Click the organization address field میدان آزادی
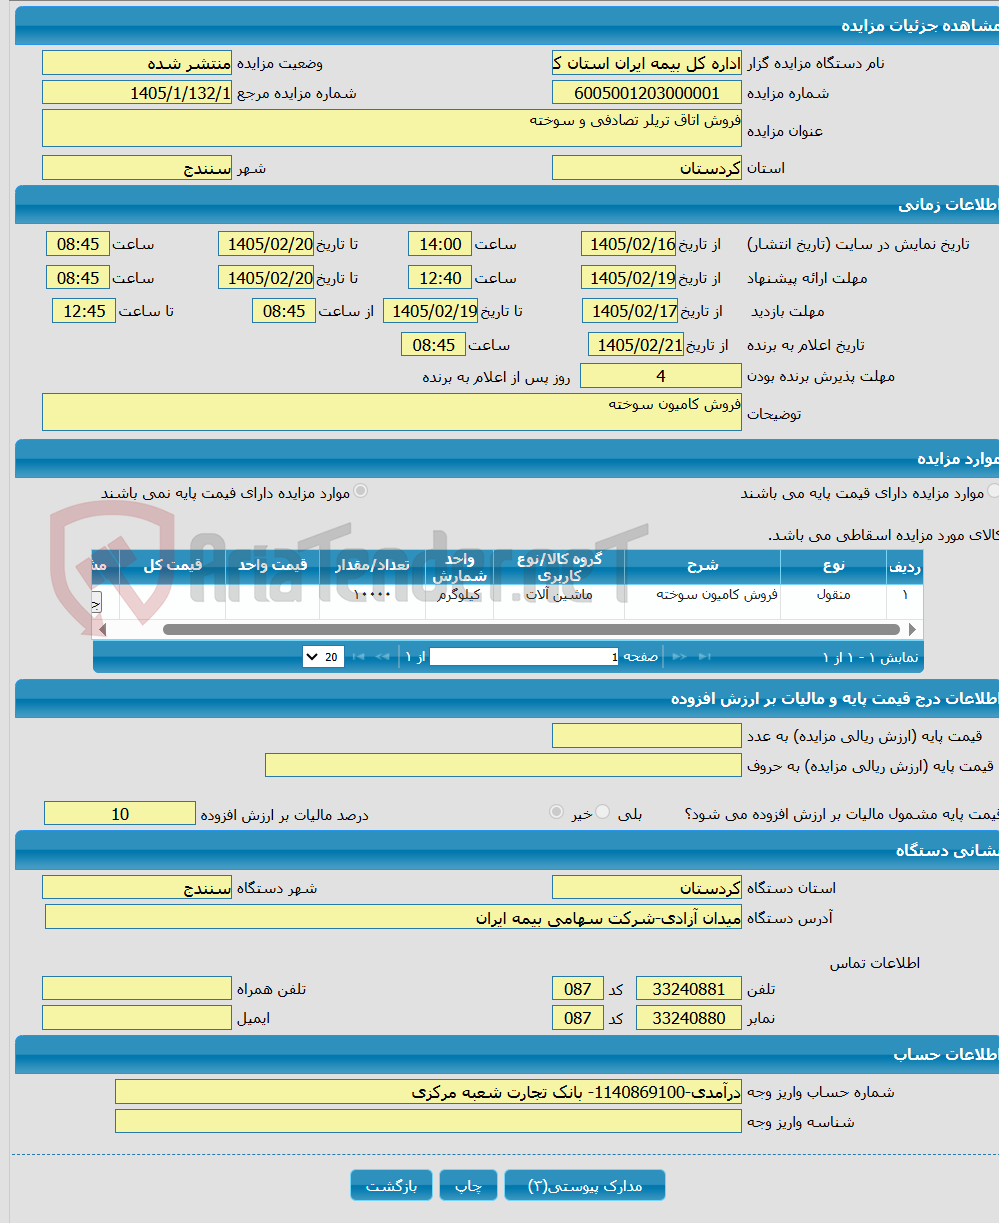Image resolution: width=999 pixels, height=1223 pixels. 393,918
